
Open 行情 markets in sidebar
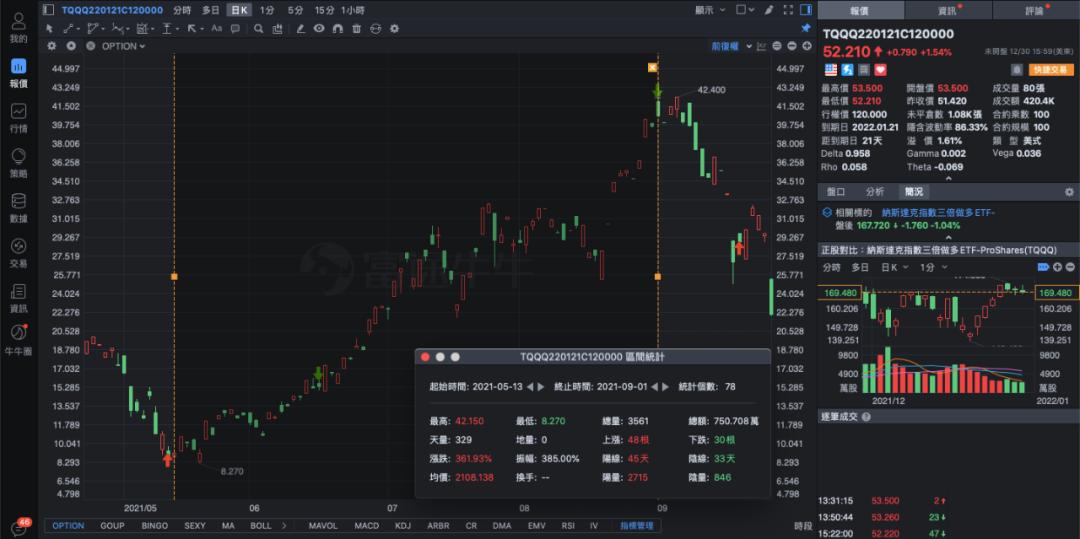point(19,118)
